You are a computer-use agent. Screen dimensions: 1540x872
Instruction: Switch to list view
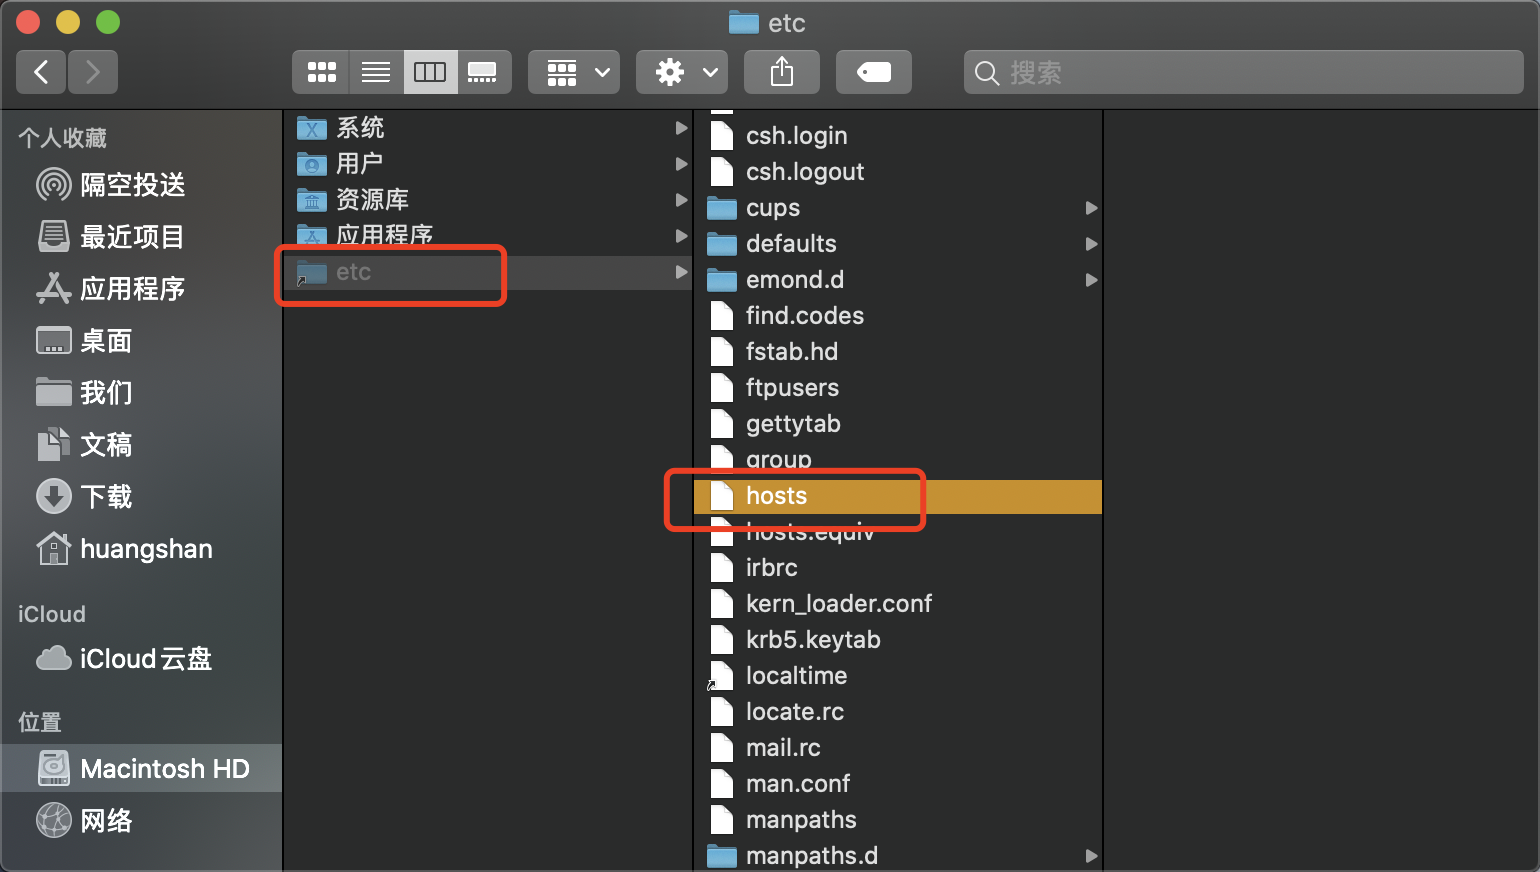376,72
